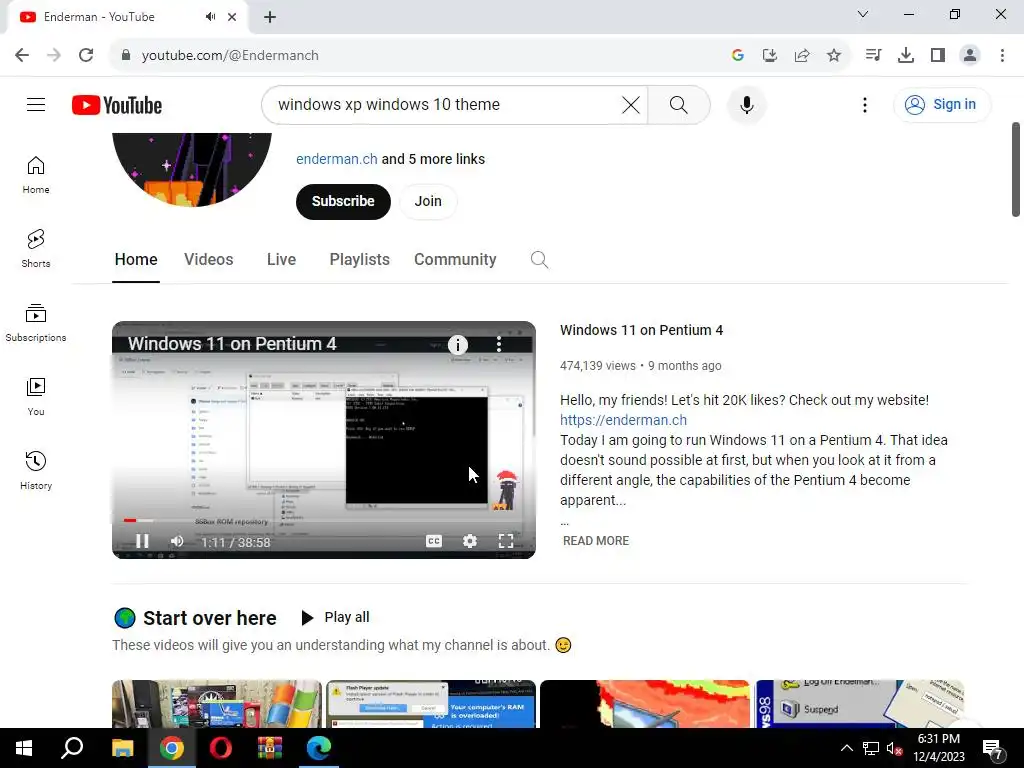The height and width of the screenshot is (768, 1024).
Task: Open the video player three-dot menu
Action: (x=499, y=344)
